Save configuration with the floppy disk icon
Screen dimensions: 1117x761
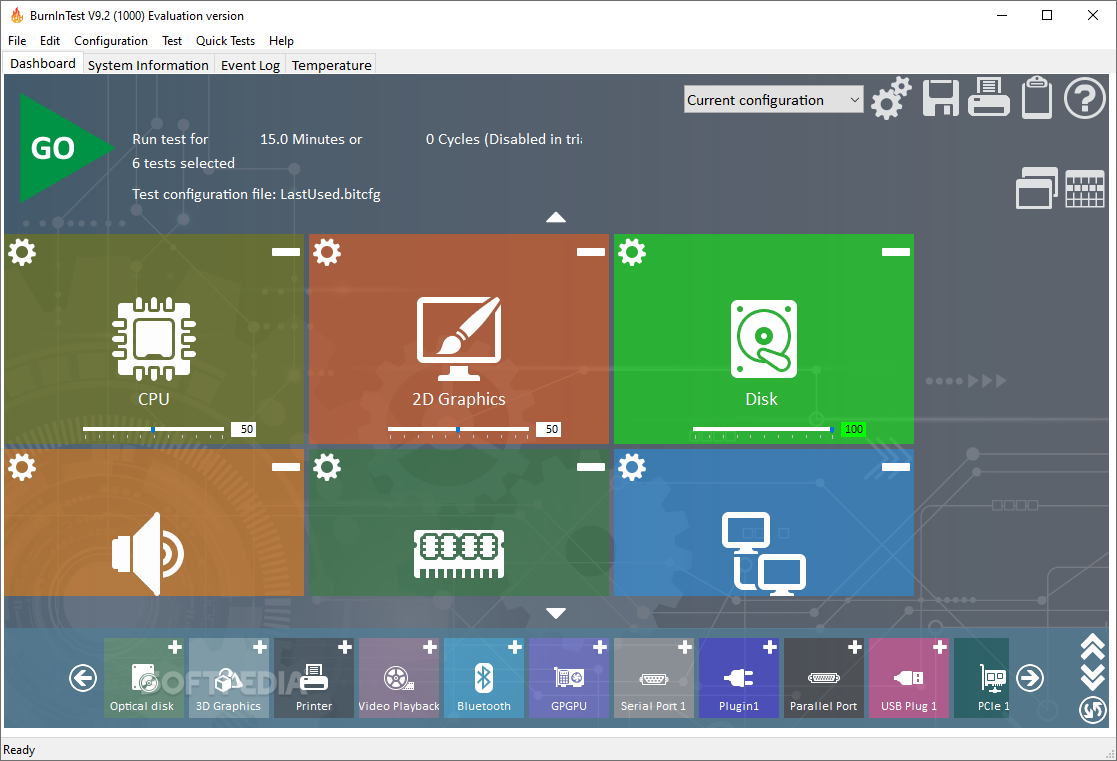[940, 98]
